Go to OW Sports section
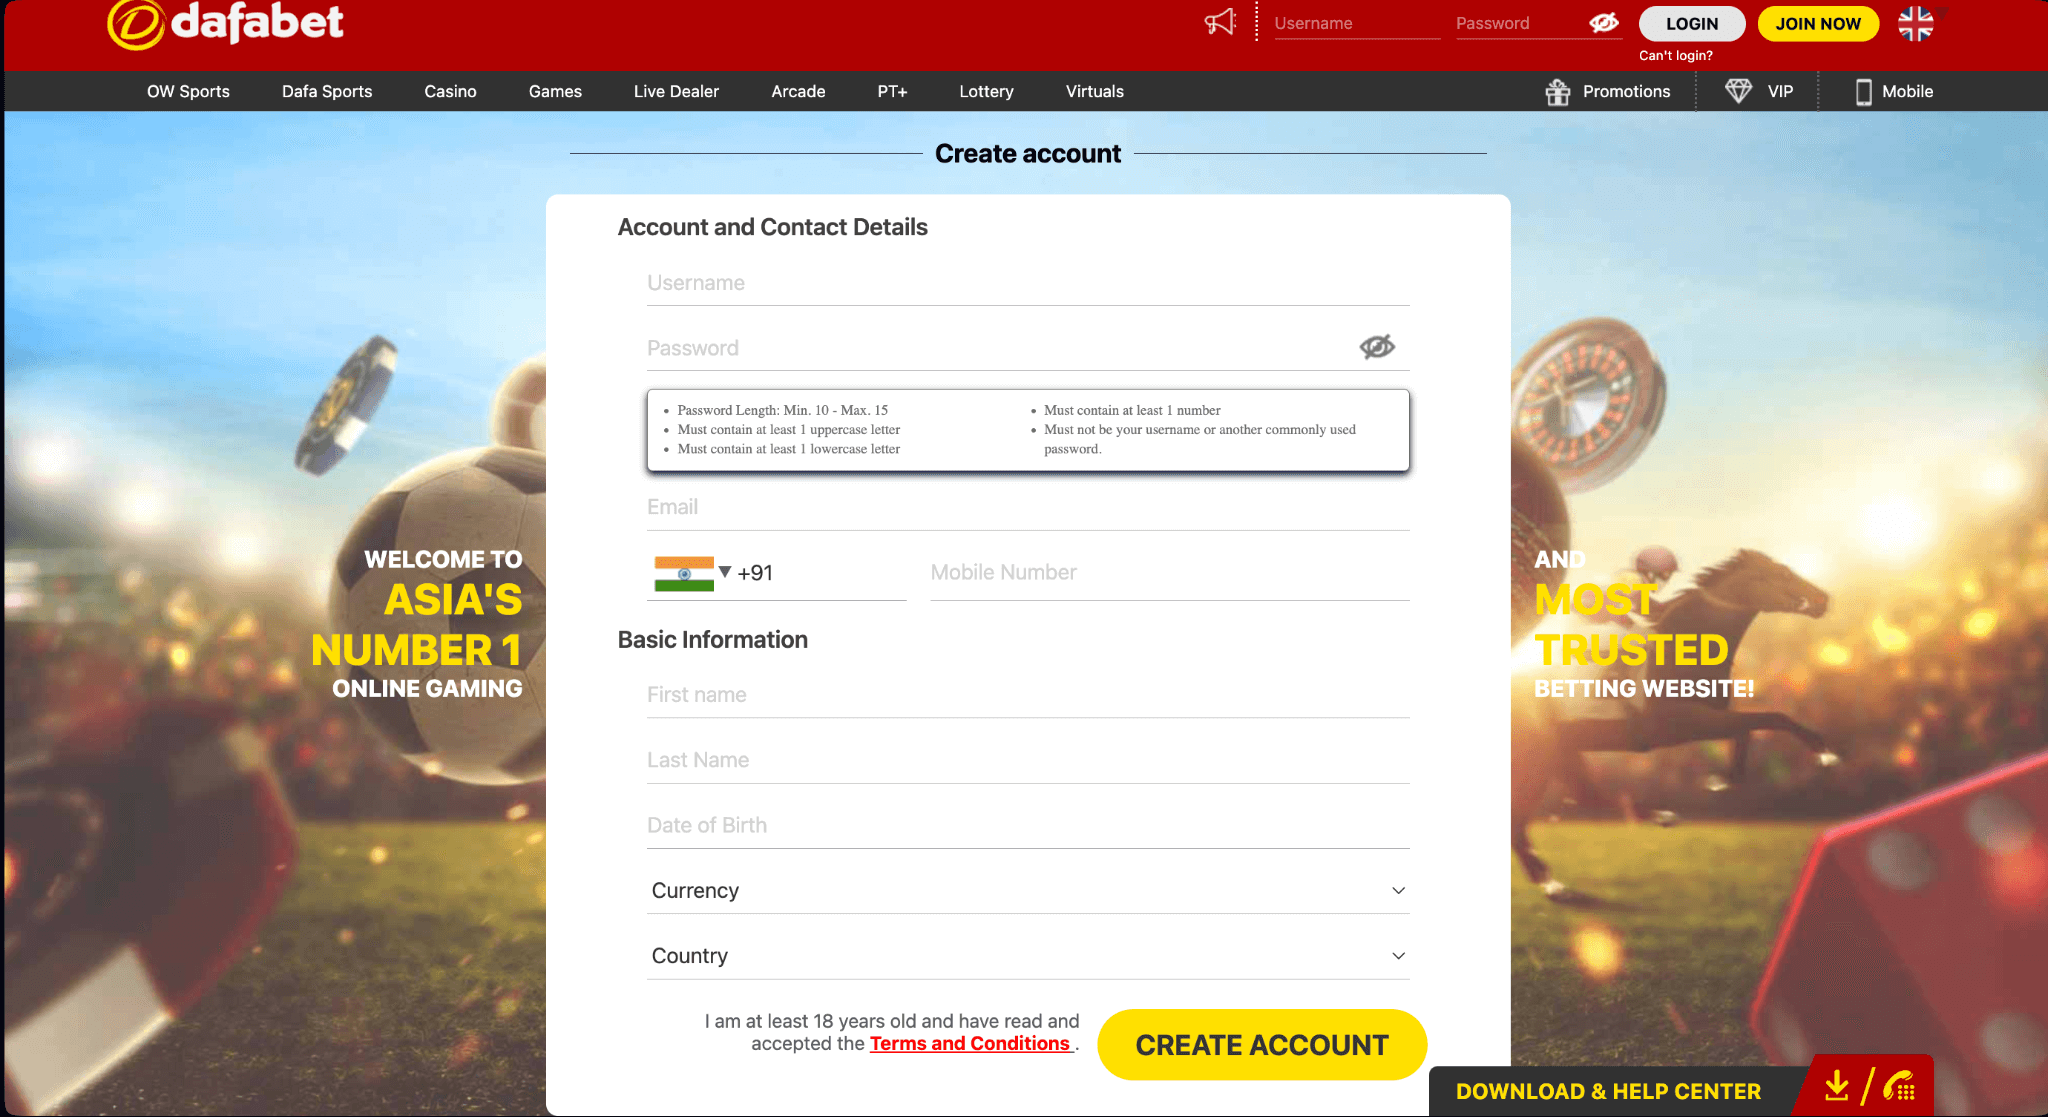The height and width of the screenshot is (1117, 2048). (188, 91)
